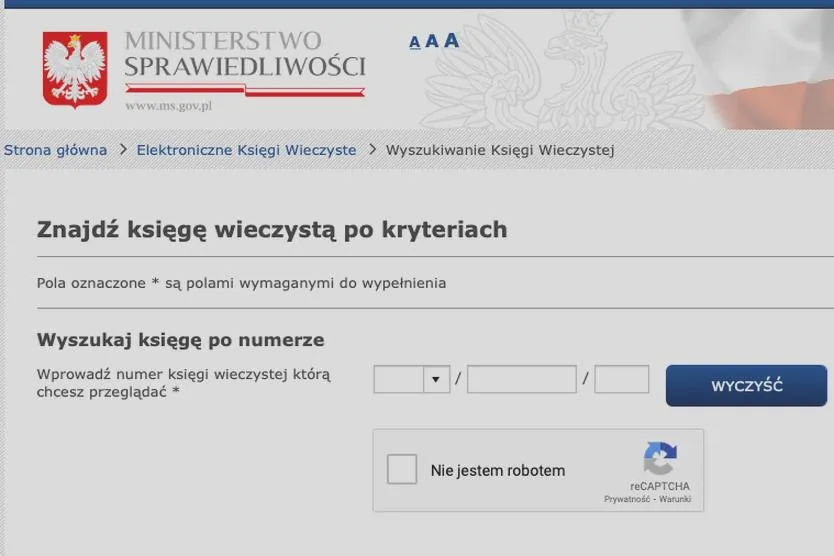Viewport: 834px width, 556px height.
Task: Open the Warunki reCAPTCHA link
Action: coord(675,499)
